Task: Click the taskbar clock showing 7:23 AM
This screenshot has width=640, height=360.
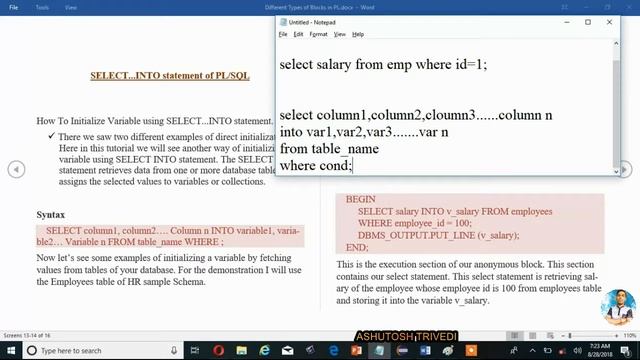Action: point(600,350)
